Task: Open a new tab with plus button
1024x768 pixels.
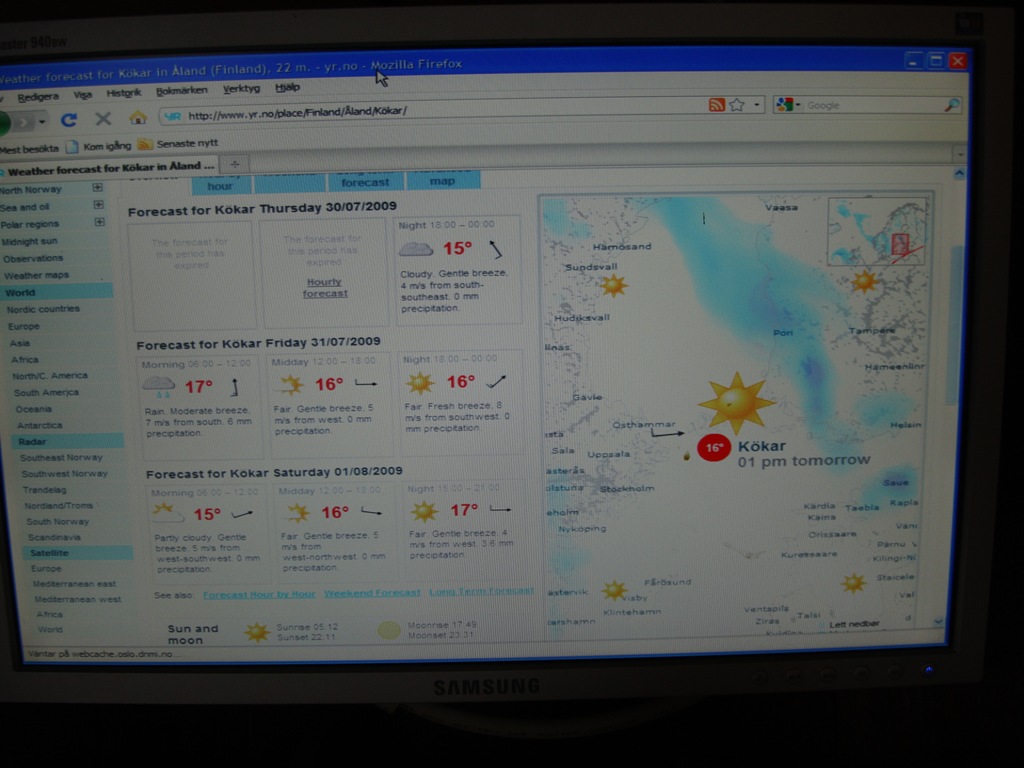Action: (x=234, y=164)
